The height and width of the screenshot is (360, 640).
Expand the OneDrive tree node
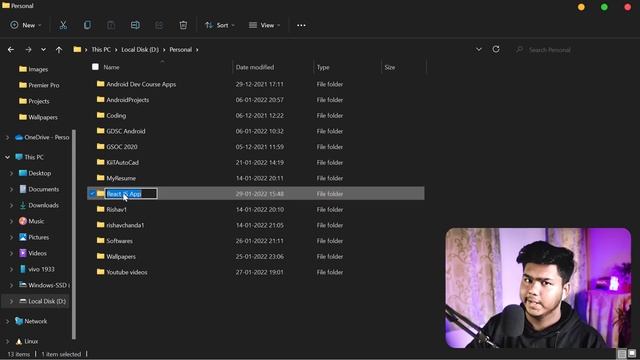[7, 138]
